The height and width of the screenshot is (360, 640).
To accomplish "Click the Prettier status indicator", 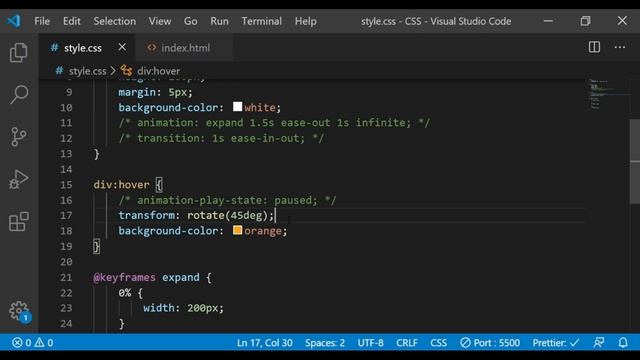I will point(556,342).
